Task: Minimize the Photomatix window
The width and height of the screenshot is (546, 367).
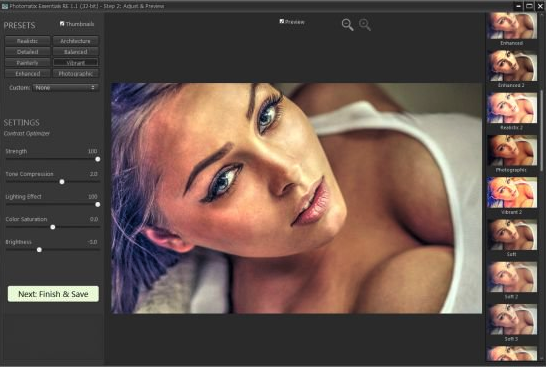Action: click(518, 6)
